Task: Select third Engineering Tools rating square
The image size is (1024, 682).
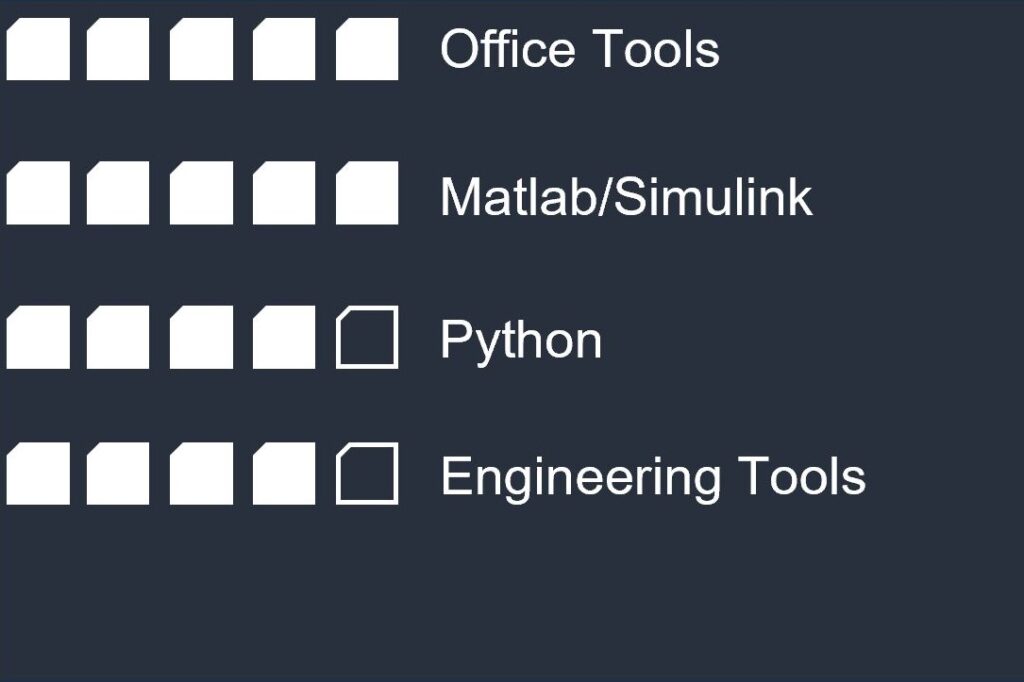Action: coord(201,474)
